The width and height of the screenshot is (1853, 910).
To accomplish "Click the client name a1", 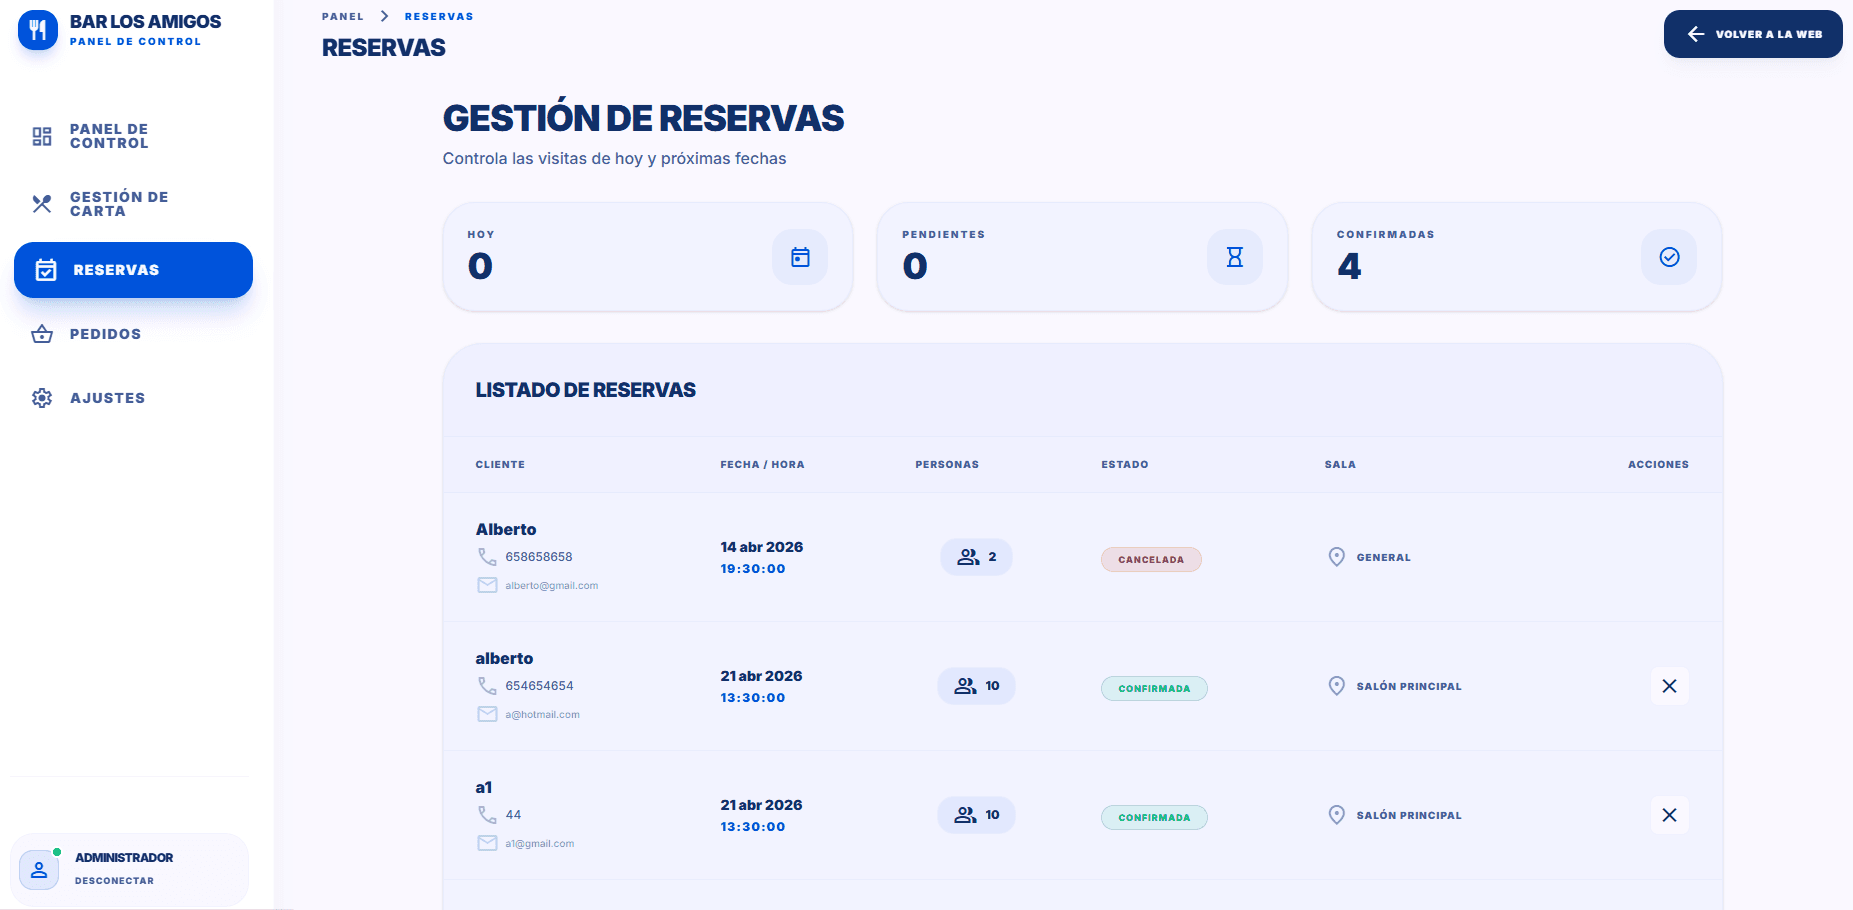I will [484, 788].
